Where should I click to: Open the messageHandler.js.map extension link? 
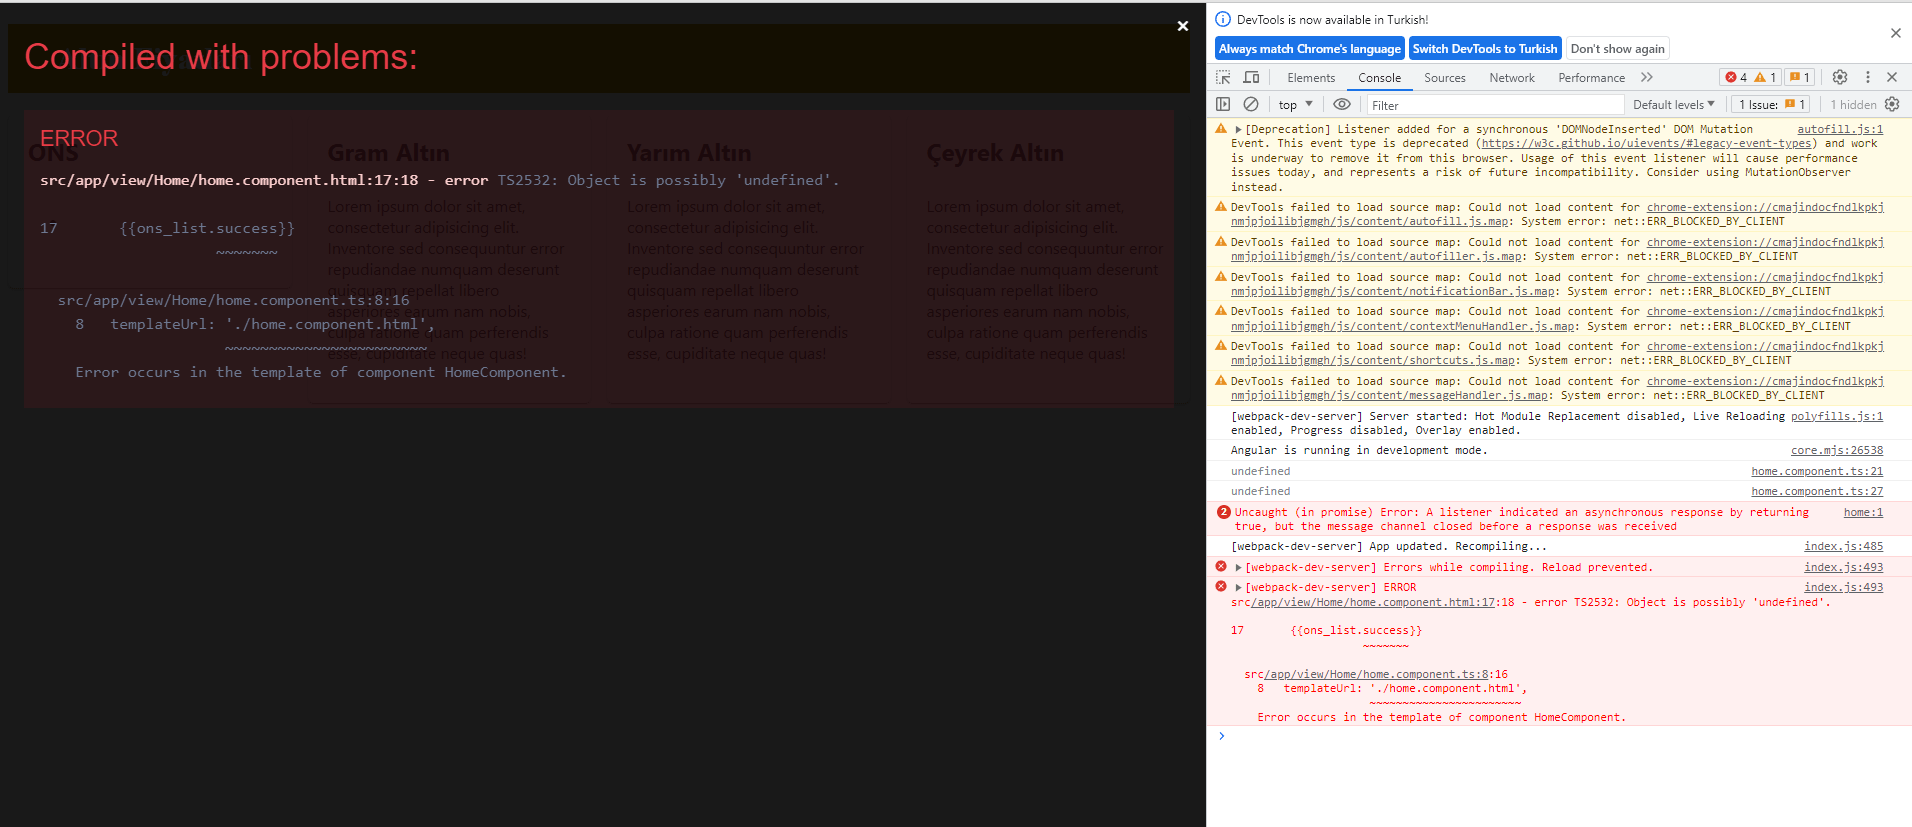pos(1389,395)
